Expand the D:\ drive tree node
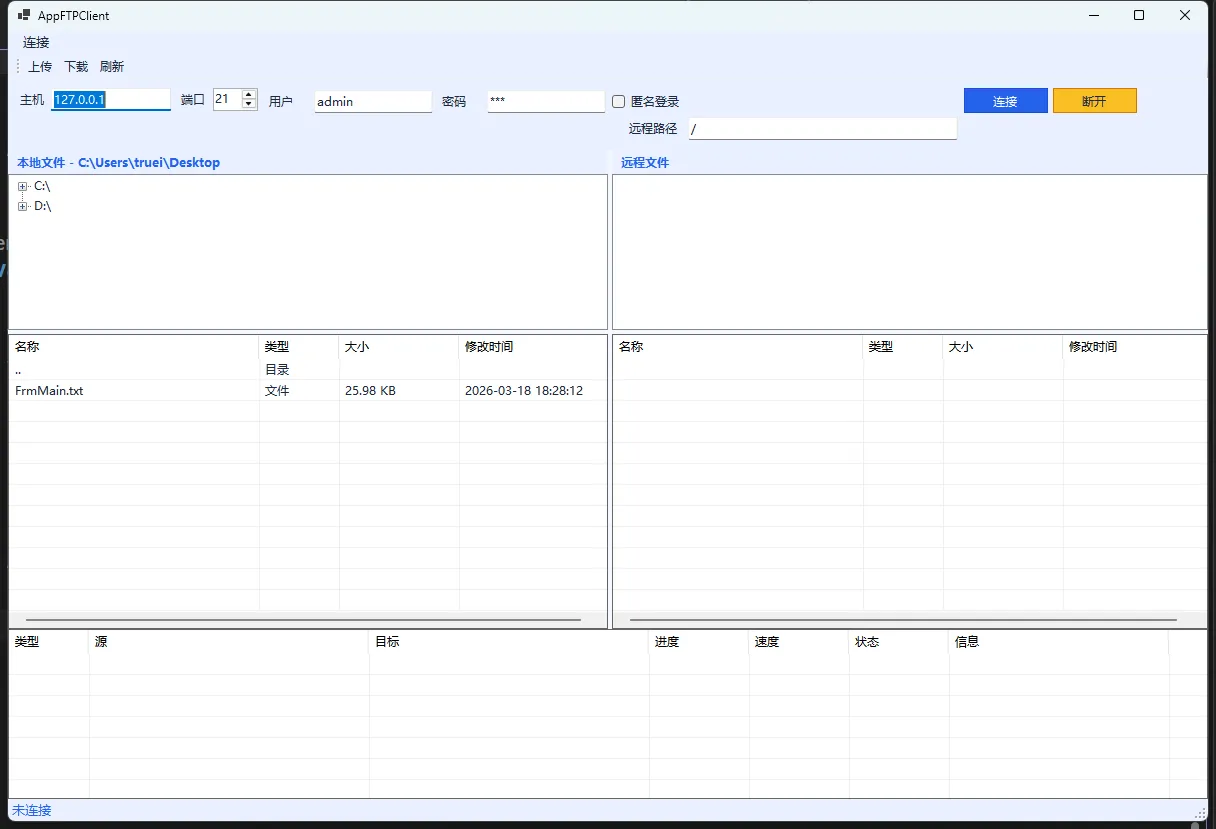Viewport: 1216px width, 829px height. (x=23, y=206)
